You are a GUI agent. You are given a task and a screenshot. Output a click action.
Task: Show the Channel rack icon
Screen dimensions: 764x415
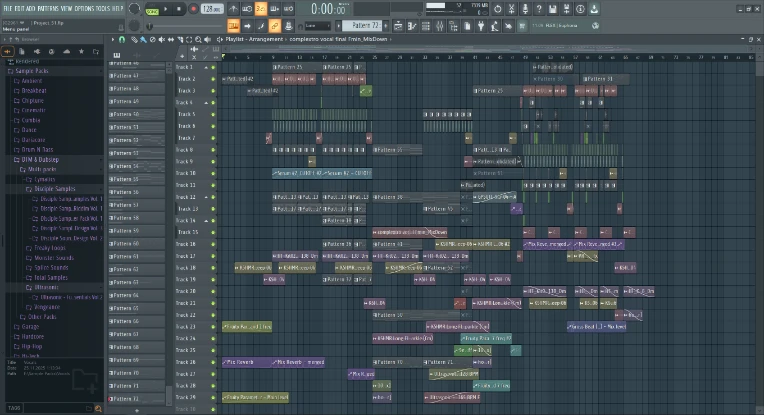426,26
